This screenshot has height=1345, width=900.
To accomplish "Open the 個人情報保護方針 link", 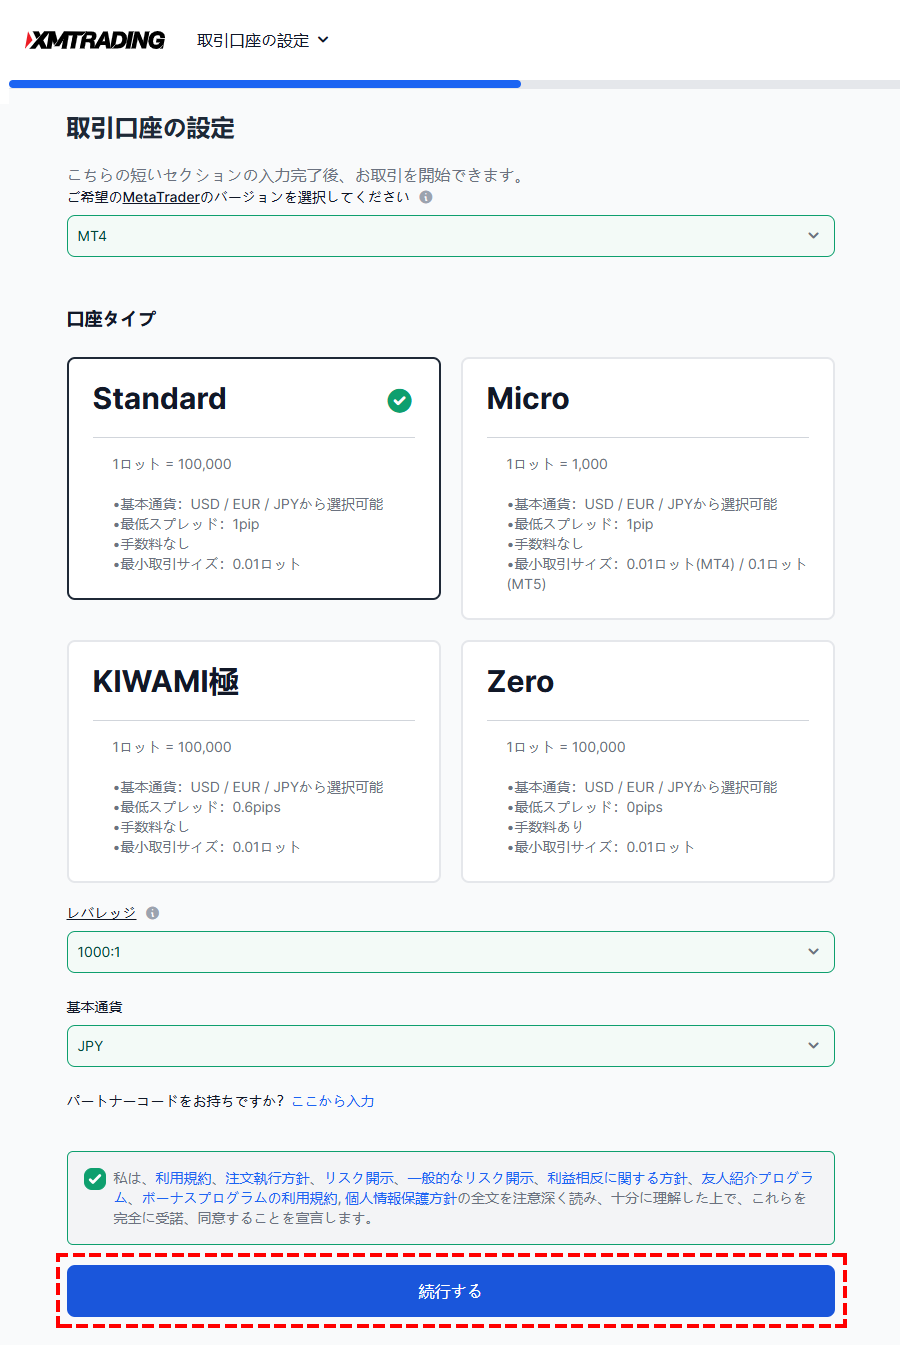I will pyautogui.click(x=400, y=1198).
